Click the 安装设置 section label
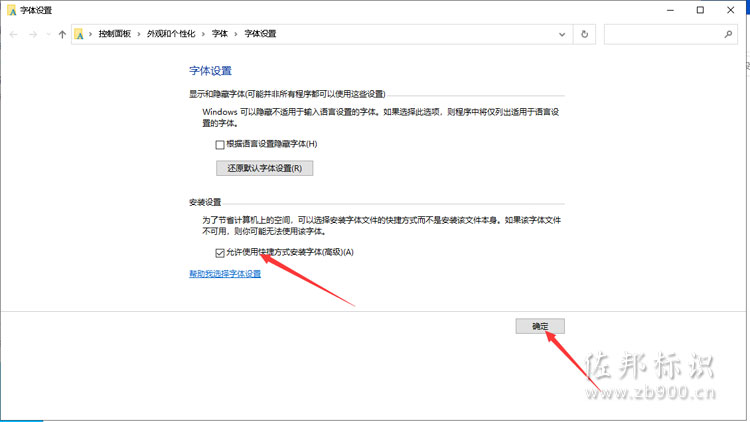The height and width of the screenshot is (422, 750). point(205,202)
